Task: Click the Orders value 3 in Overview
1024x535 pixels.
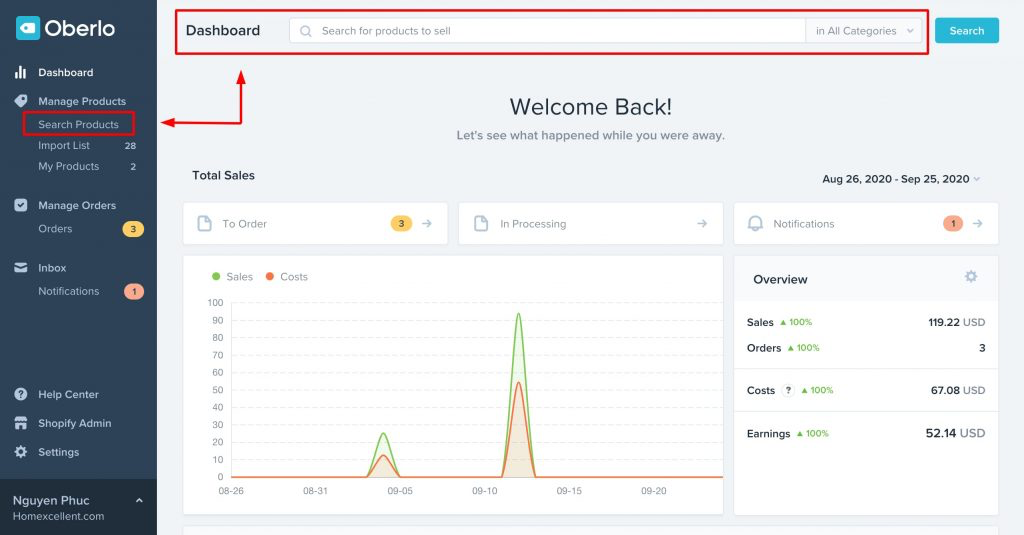Action: click(982, 348)
